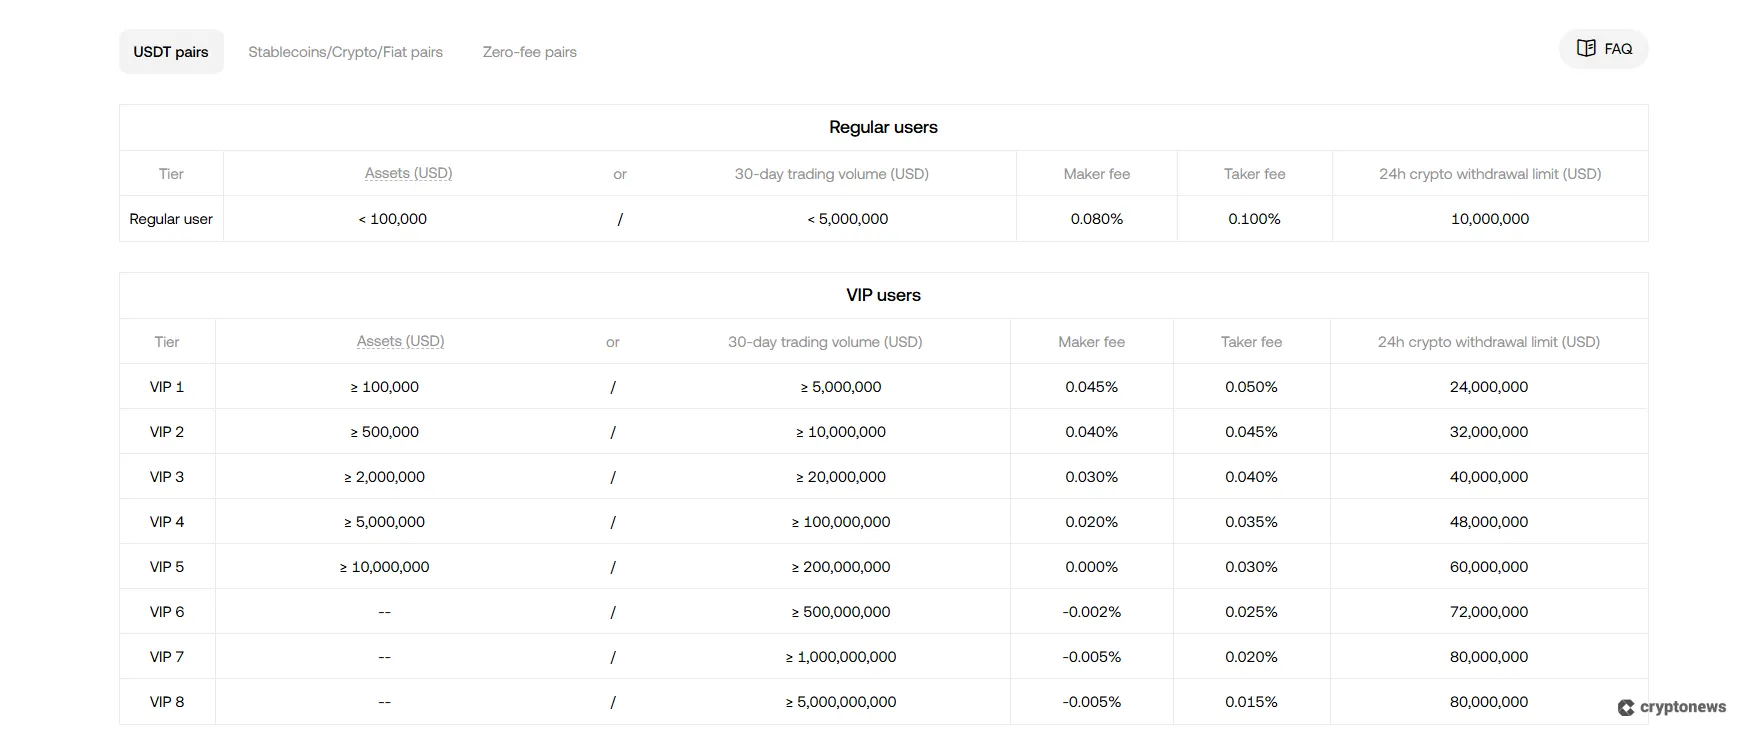Click the -0.005% maker fee for VIP 7
This screenshot has height=746, width=1760.
pyautogui.click(x=1091, y=657)
